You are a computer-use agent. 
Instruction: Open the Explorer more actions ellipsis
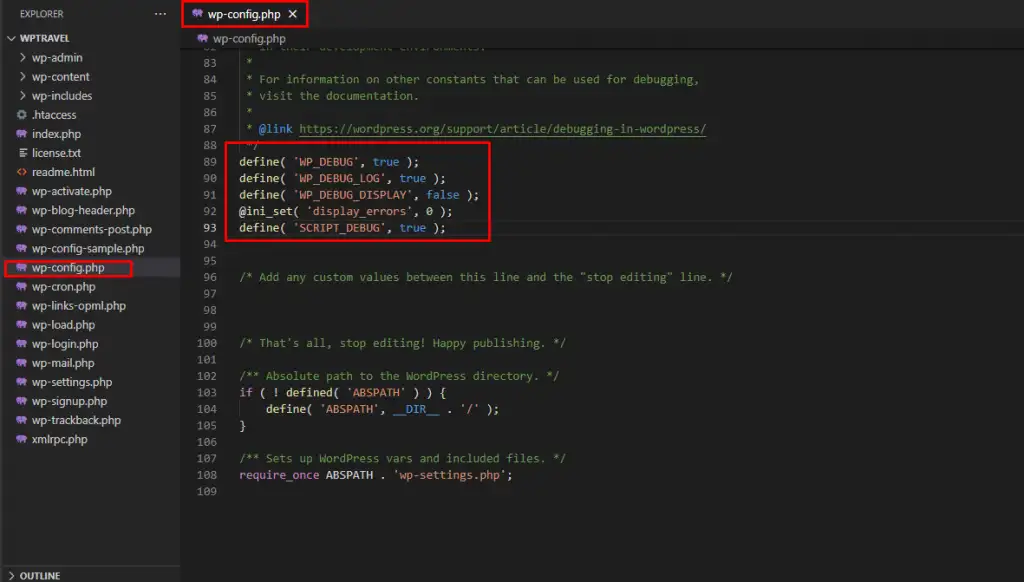click(x=160, y=14)
